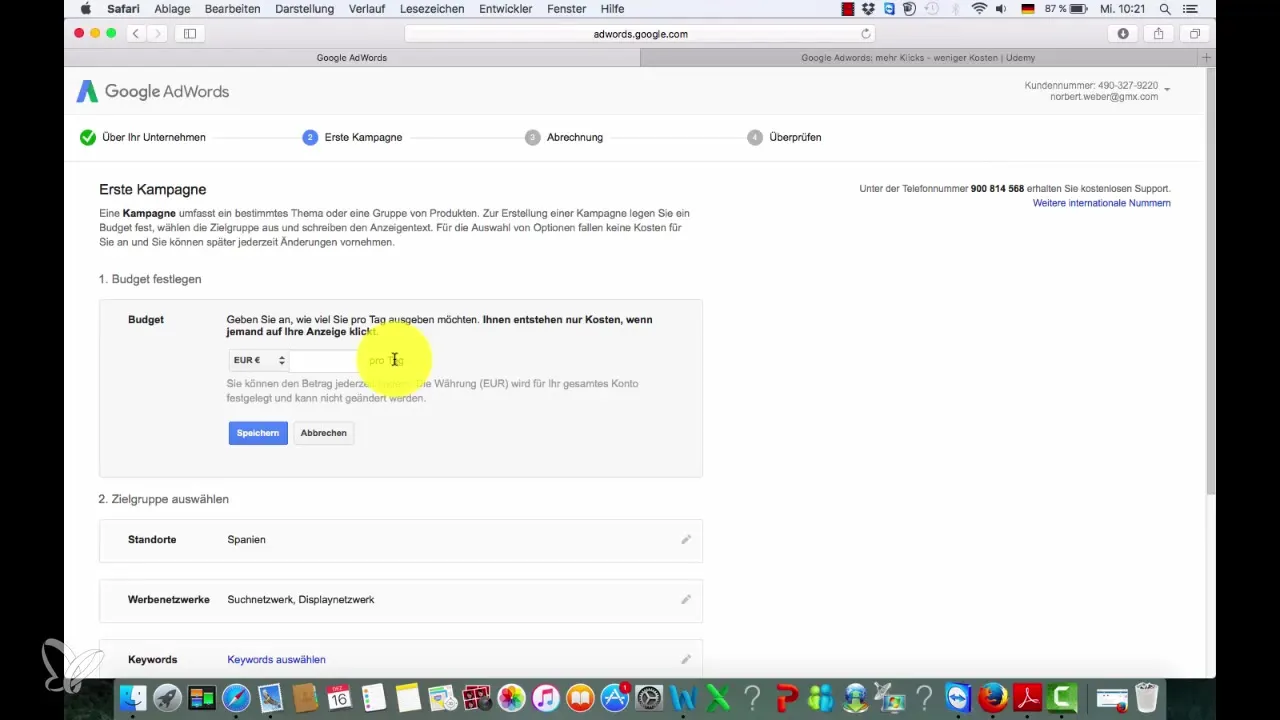Open Firefox from the Dock

993,698
